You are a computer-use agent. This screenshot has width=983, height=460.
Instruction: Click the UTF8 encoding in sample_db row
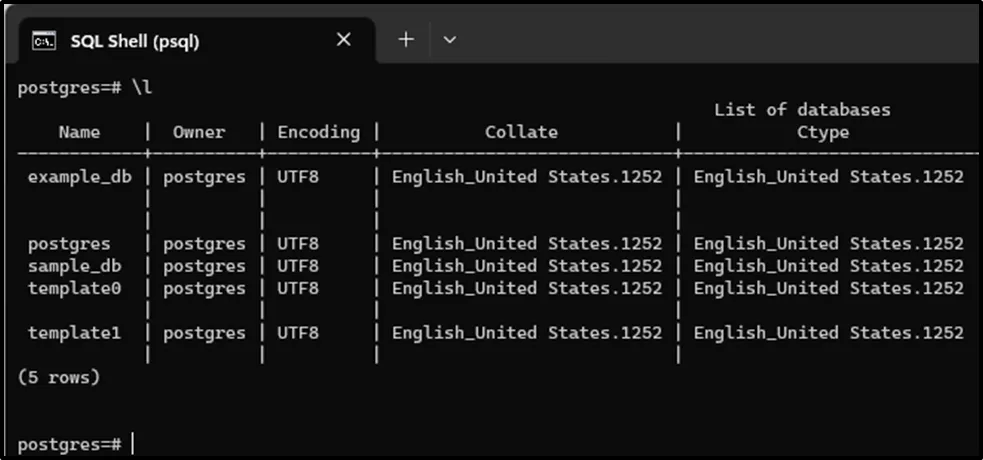(298, 266)
